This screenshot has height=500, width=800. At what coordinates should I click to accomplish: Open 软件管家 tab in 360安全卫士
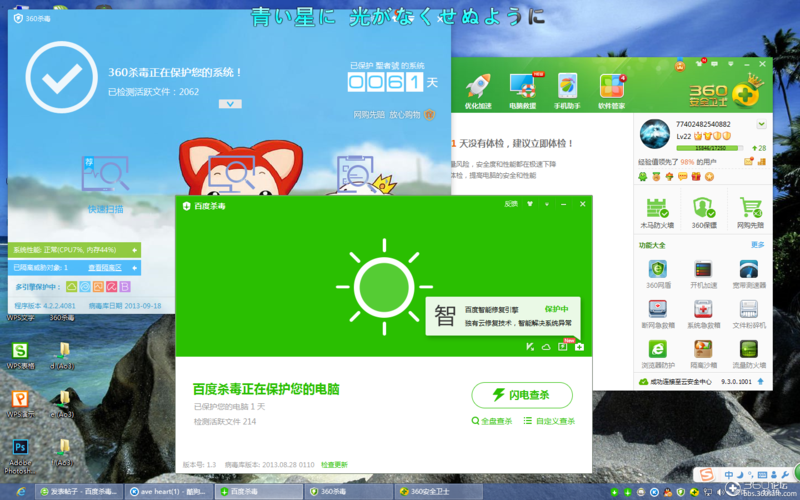(611, 91)
